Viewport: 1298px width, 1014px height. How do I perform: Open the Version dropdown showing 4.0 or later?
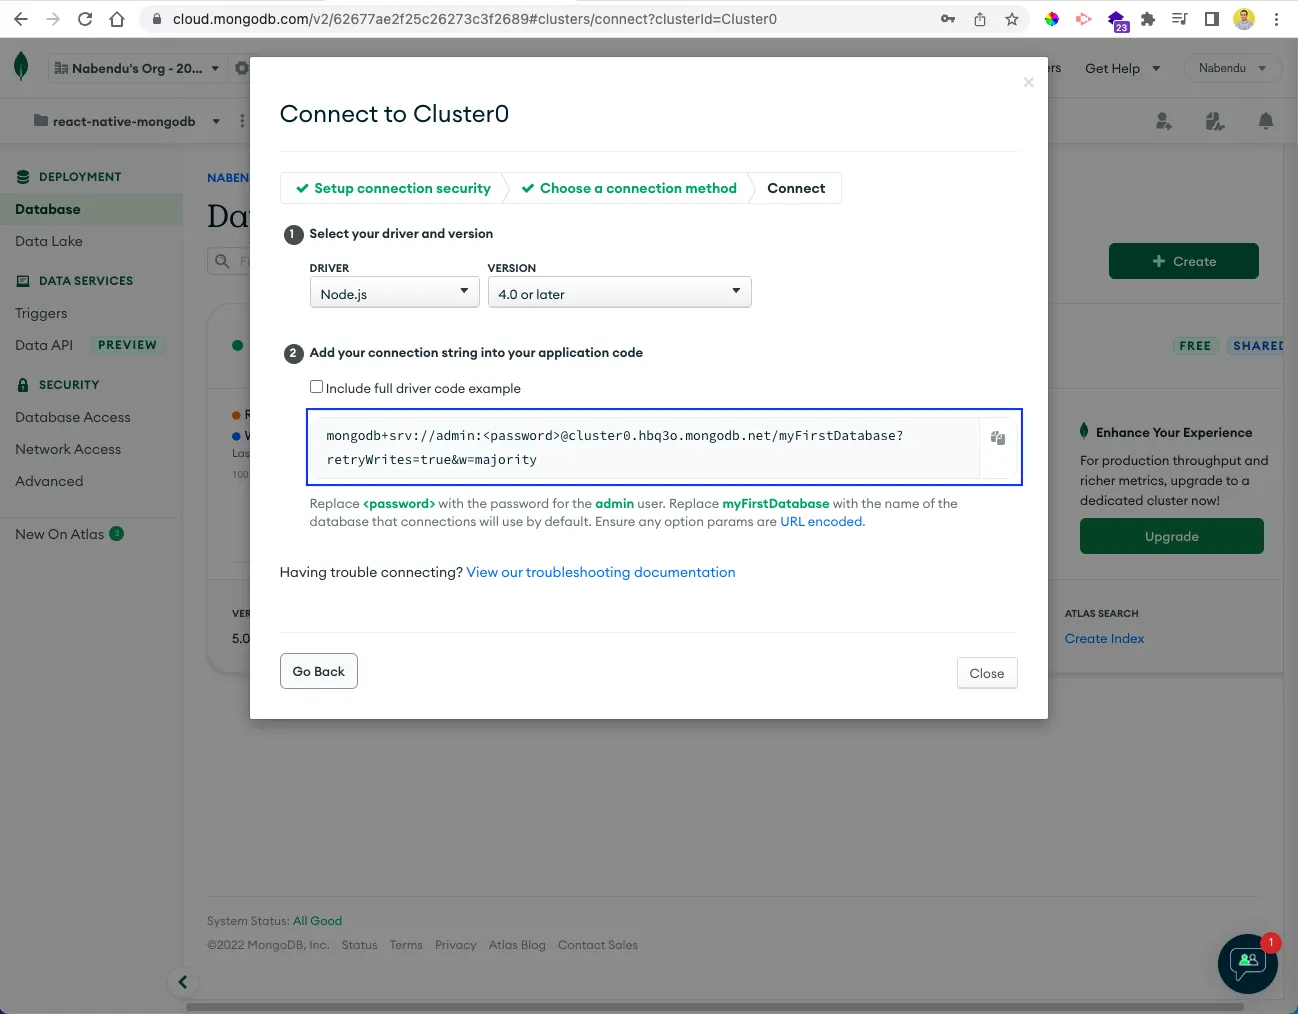pyautogui.click(x=619, y=293)
